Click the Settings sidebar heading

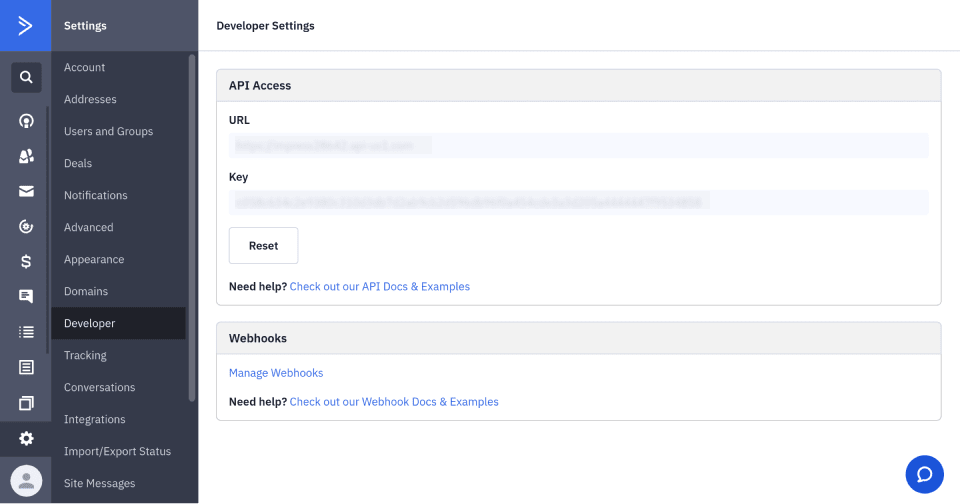click(x=85, y=26)
